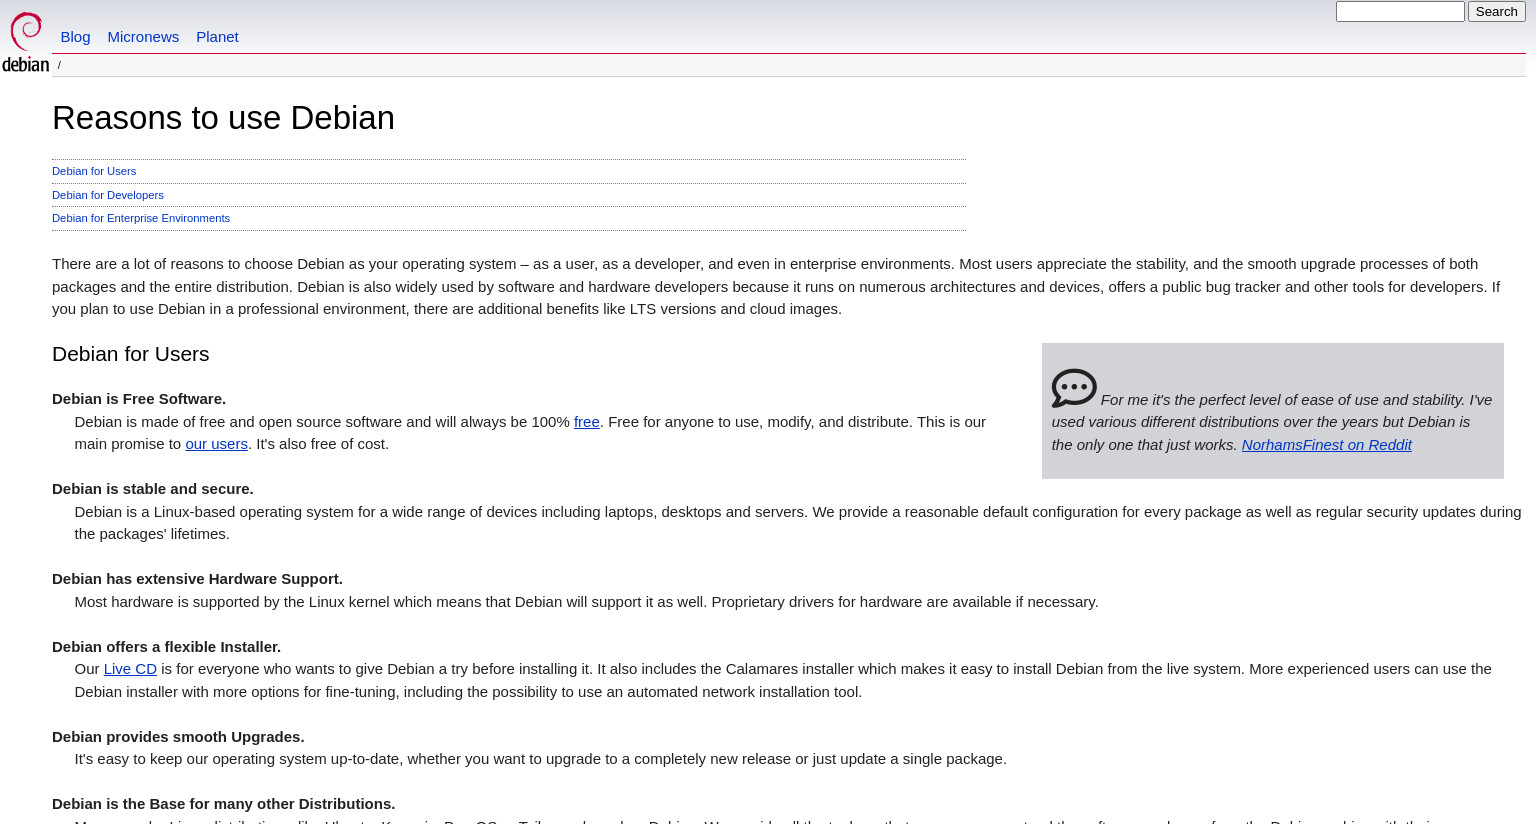Jump to Debian for Enterprise Environments link
1536x824 pixels.
click(x=141, y=218)
